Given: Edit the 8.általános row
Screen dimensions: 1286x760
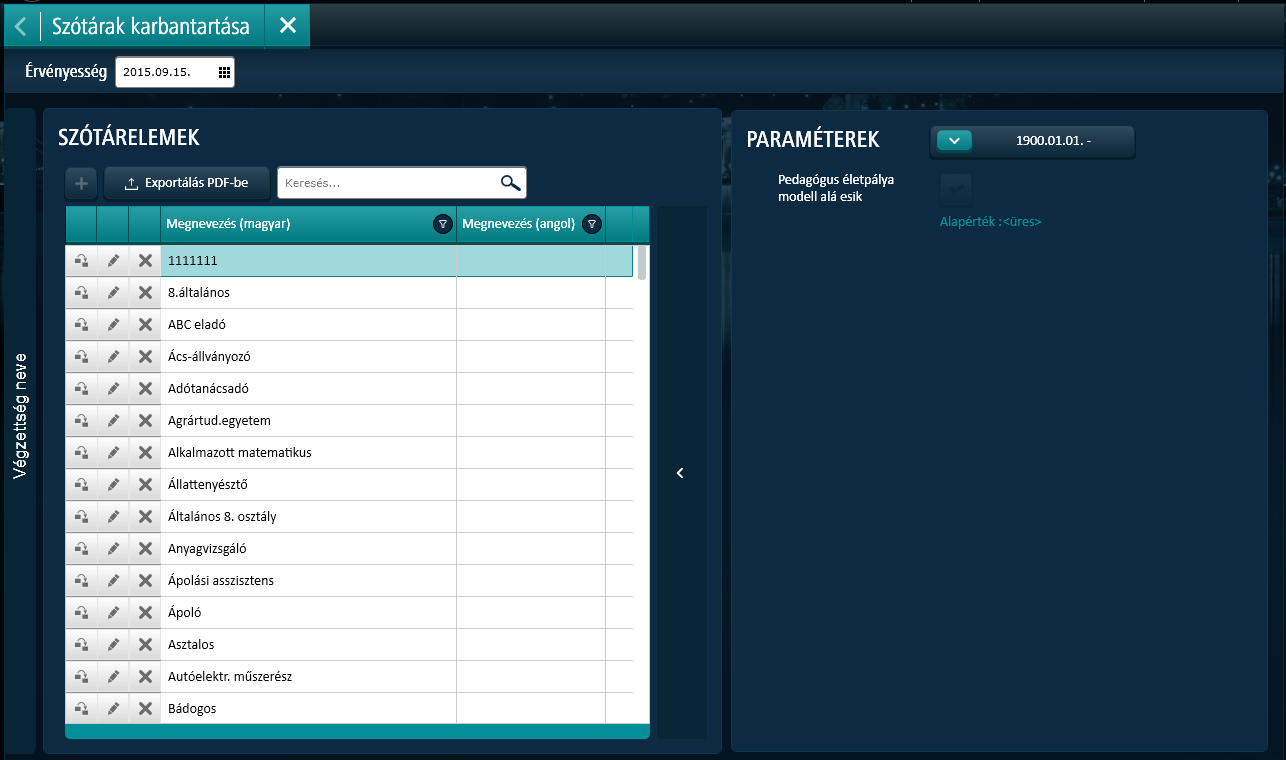Looking at the screenshot, I should [x=113, y=293].
